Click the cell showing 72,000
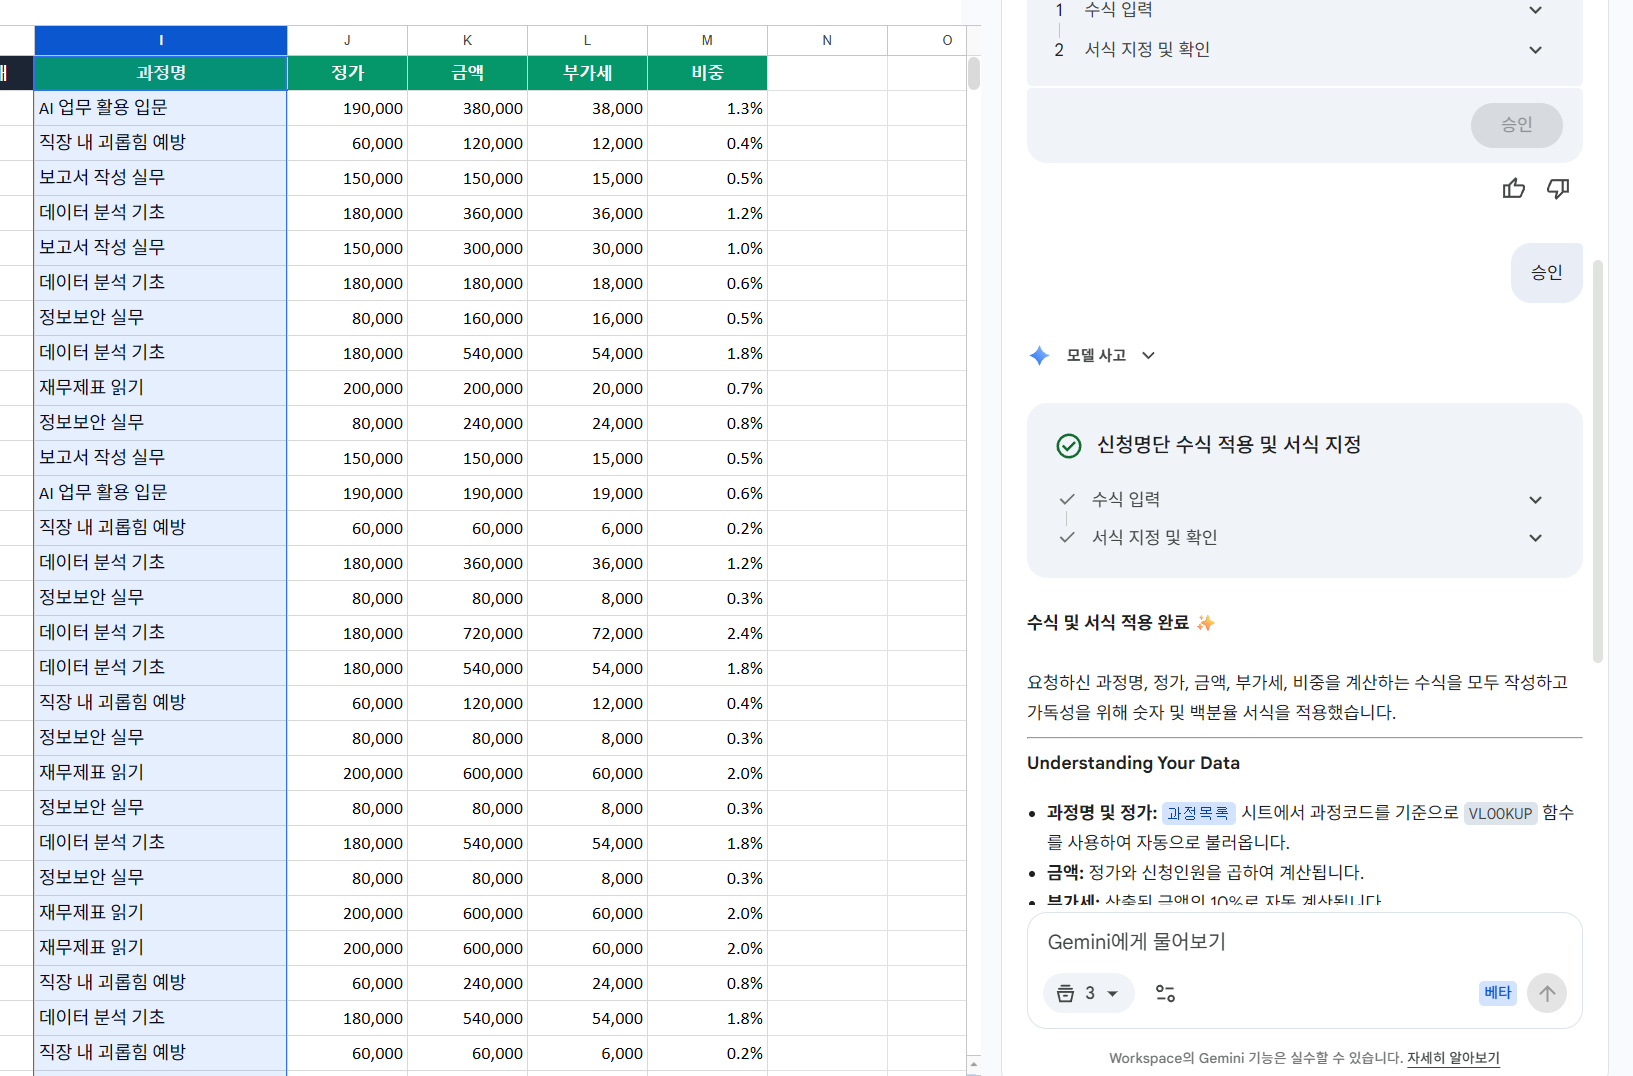1633x1076 pixels. 587,633
